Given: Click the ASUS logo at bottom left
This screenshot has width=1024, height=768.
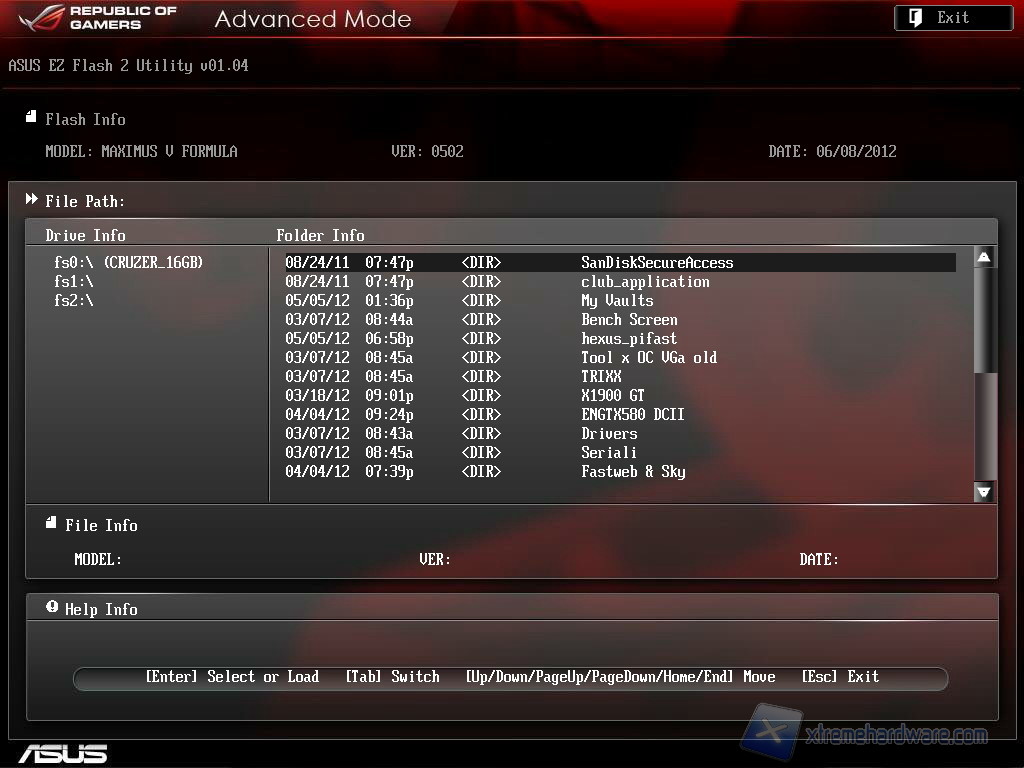Looking at the screenshot, I should point(62,753).
